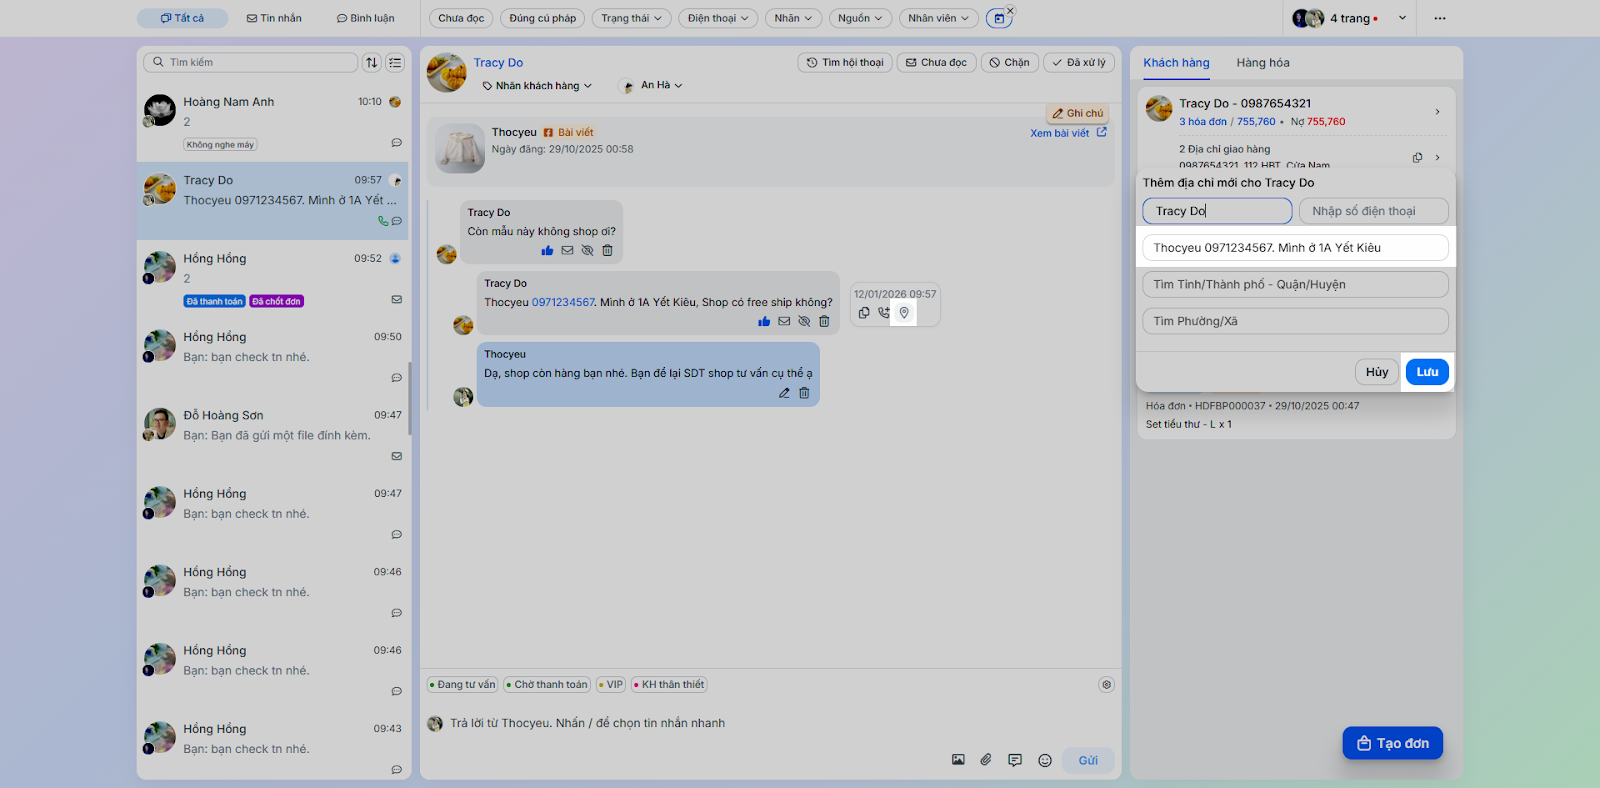Switch to the 'Tin nhắn' tab

274,18
